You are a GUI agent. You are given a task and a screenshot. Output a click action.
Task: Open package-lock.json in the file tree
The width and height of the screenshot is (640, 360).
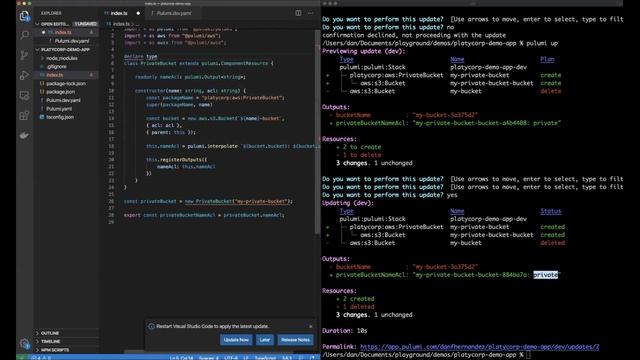coord(66,83)
